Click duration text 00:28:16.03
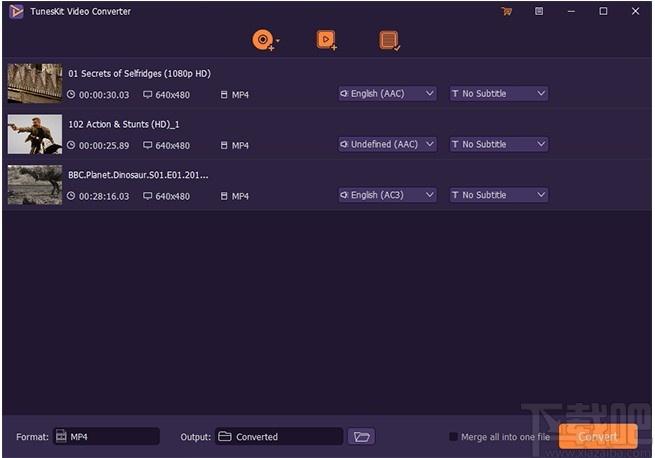This screenshot has height=458, width=655. 104,196
